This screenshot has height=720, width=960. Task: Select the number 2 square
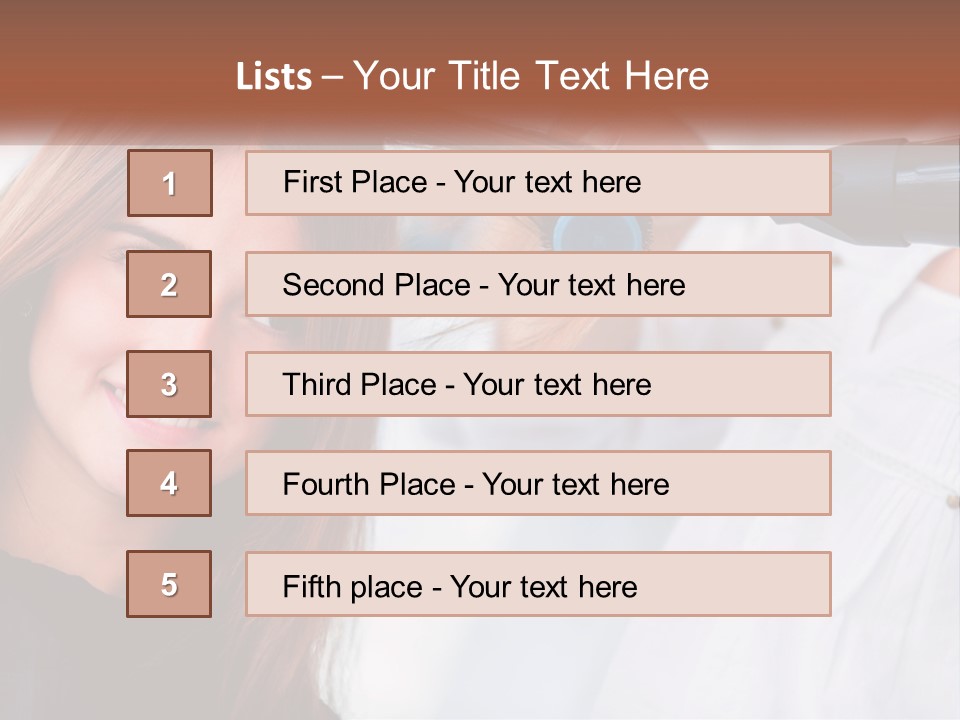(x=169, y=284)
